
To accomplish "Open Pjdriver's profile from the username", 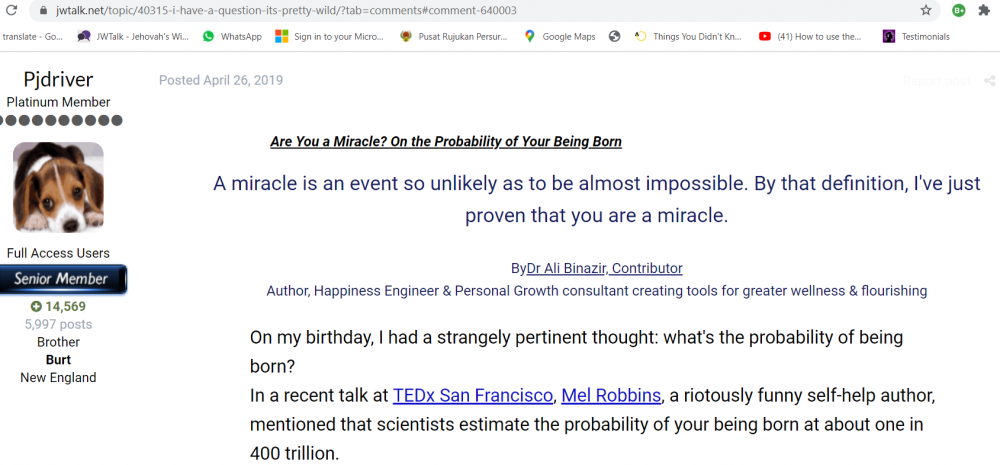I will tap(58, 80).
